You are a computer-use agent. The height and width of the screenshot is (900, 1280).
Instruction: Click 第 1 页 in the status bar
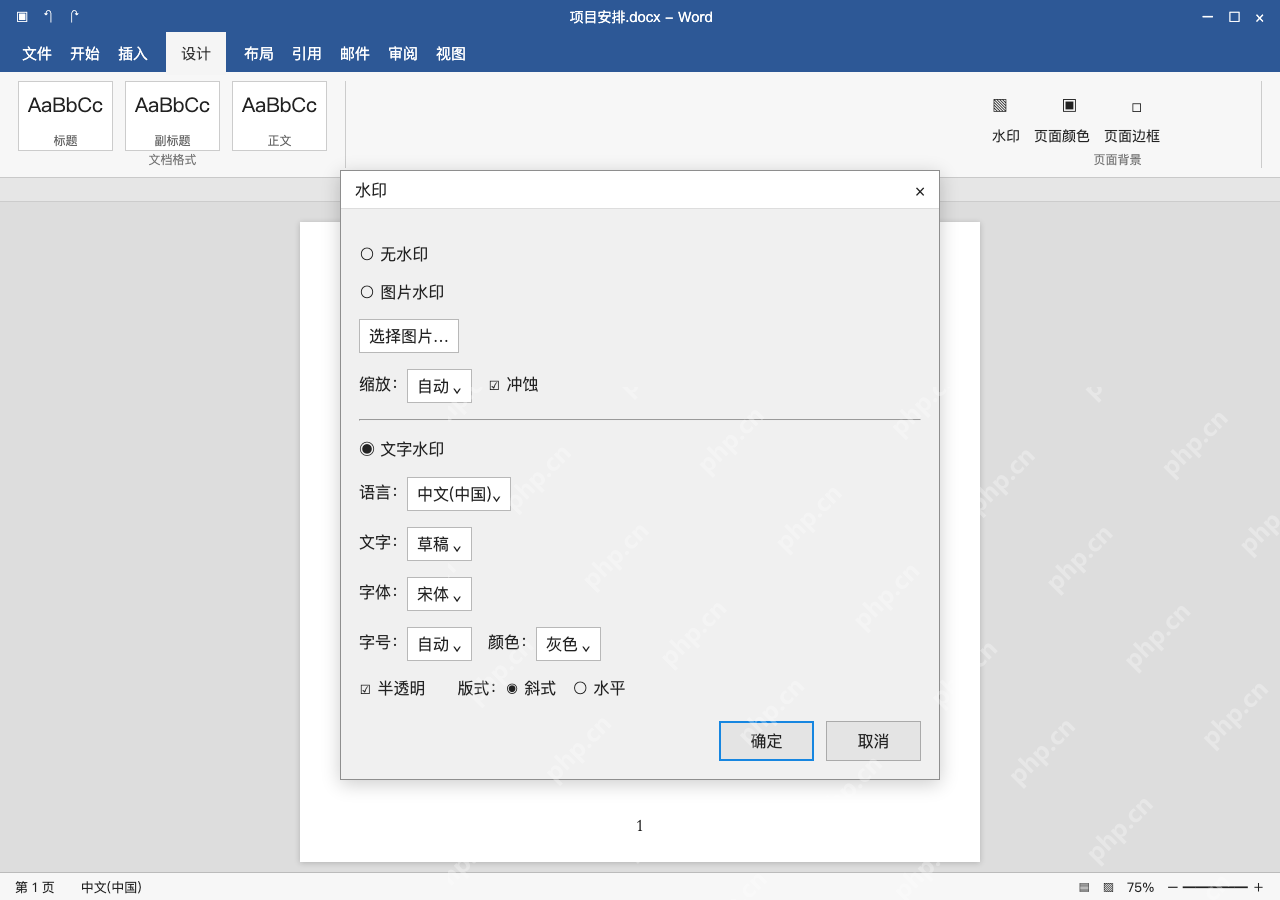click(35, 887)
